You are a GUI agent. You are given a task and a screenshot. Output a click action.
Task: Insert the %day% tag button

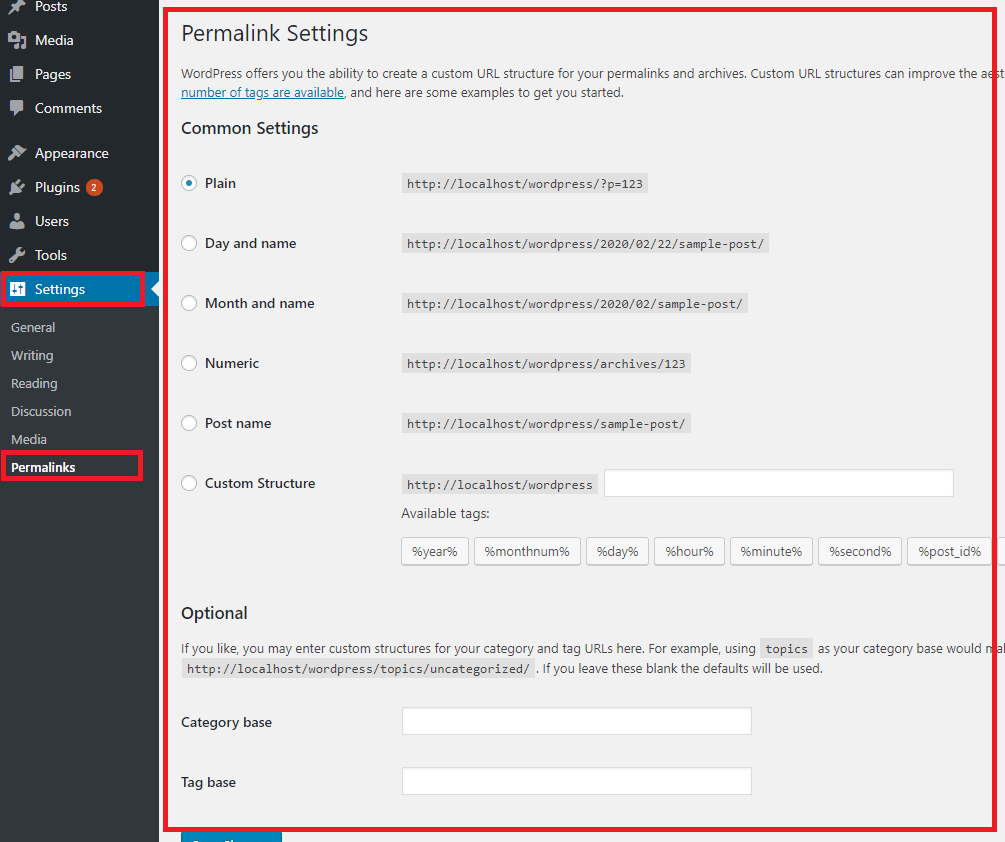tap(617, 552)
